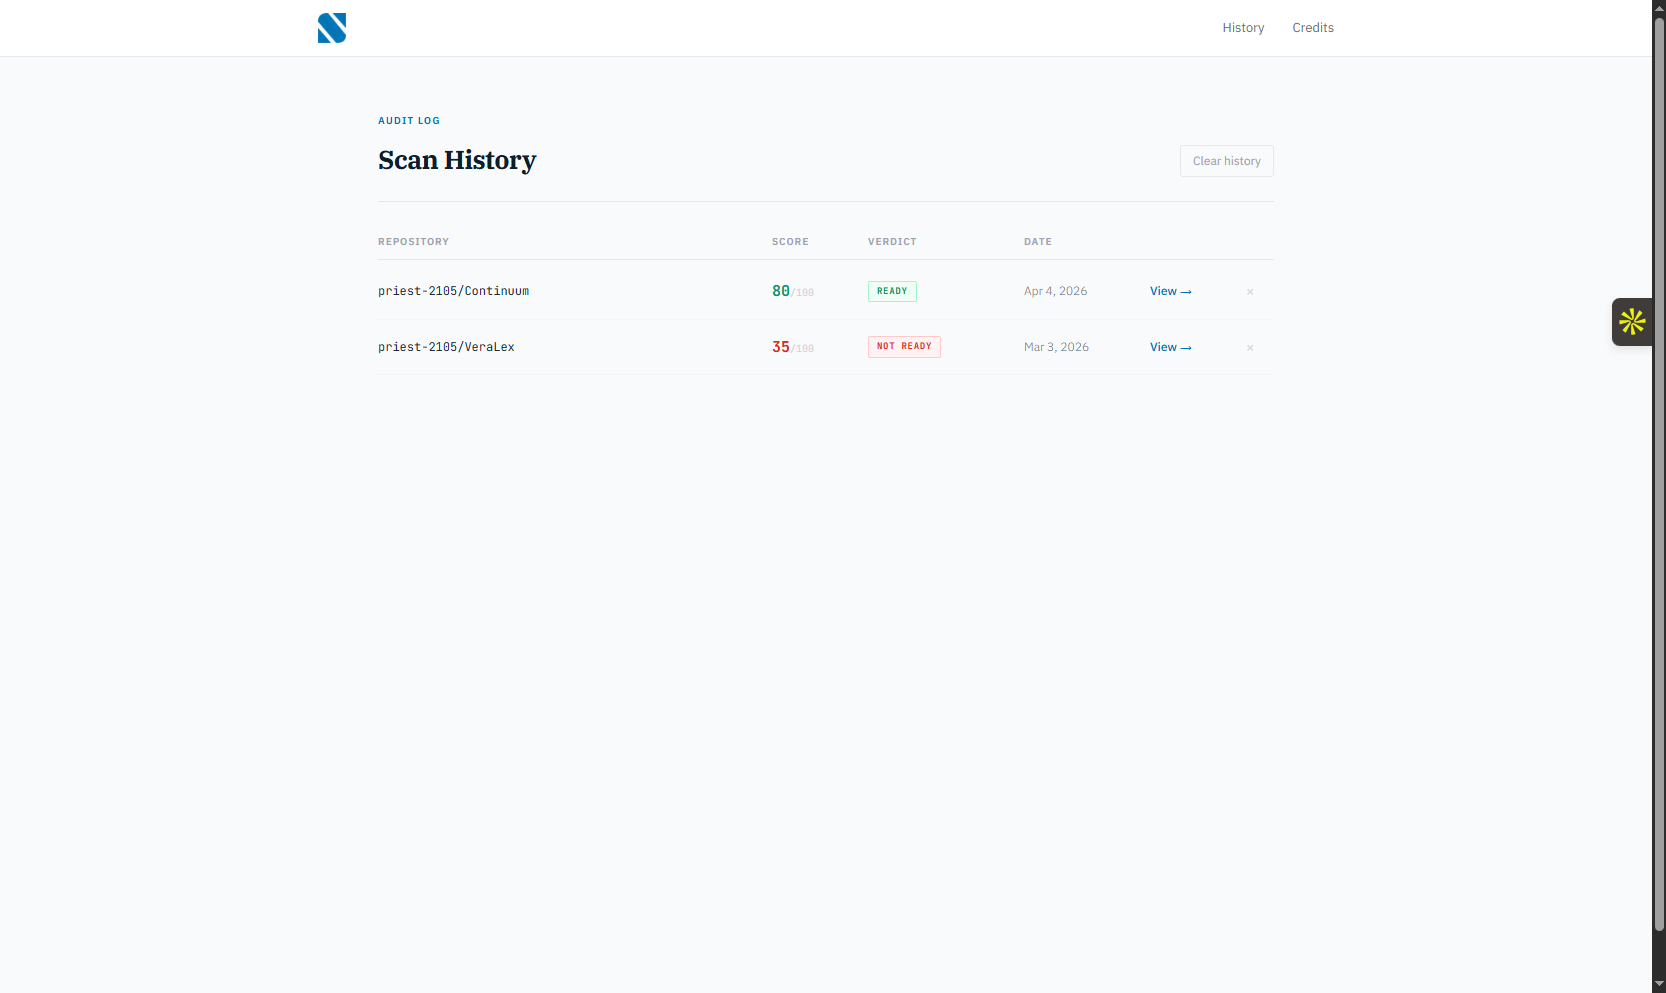Click the green READY verdict badge

892,291
